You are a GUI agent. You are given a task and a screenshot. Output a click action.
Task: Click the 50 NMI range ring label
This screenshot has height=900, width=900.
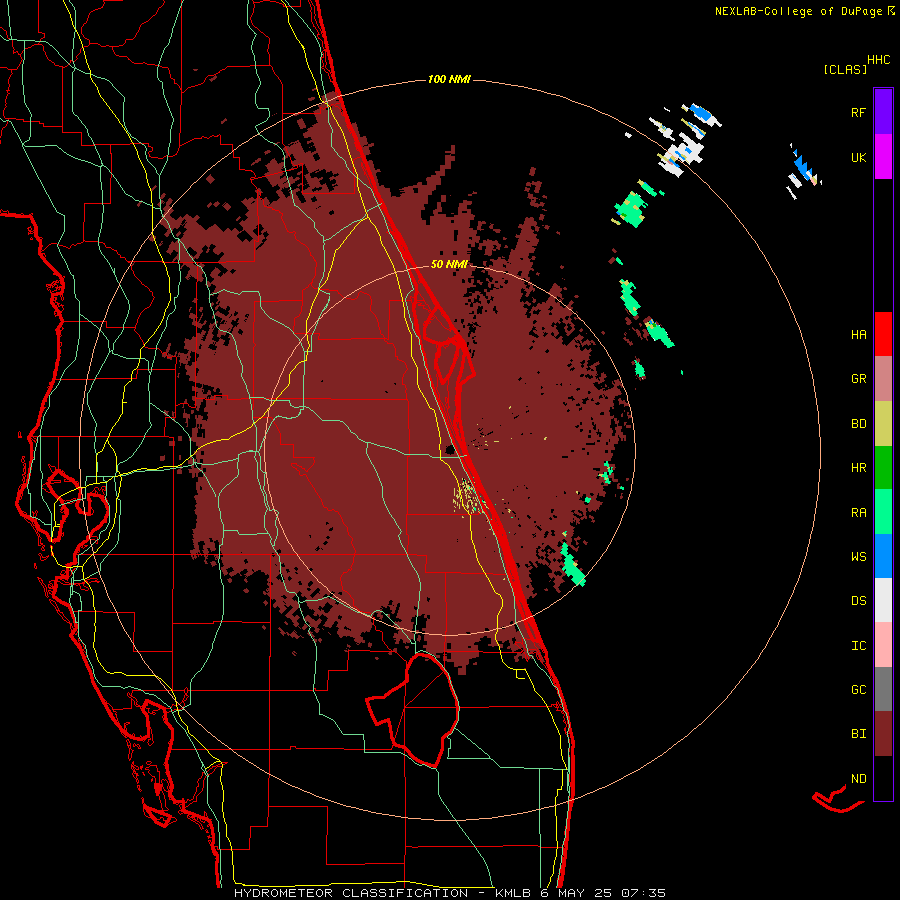pyautogui.click(x=449, y=264)
